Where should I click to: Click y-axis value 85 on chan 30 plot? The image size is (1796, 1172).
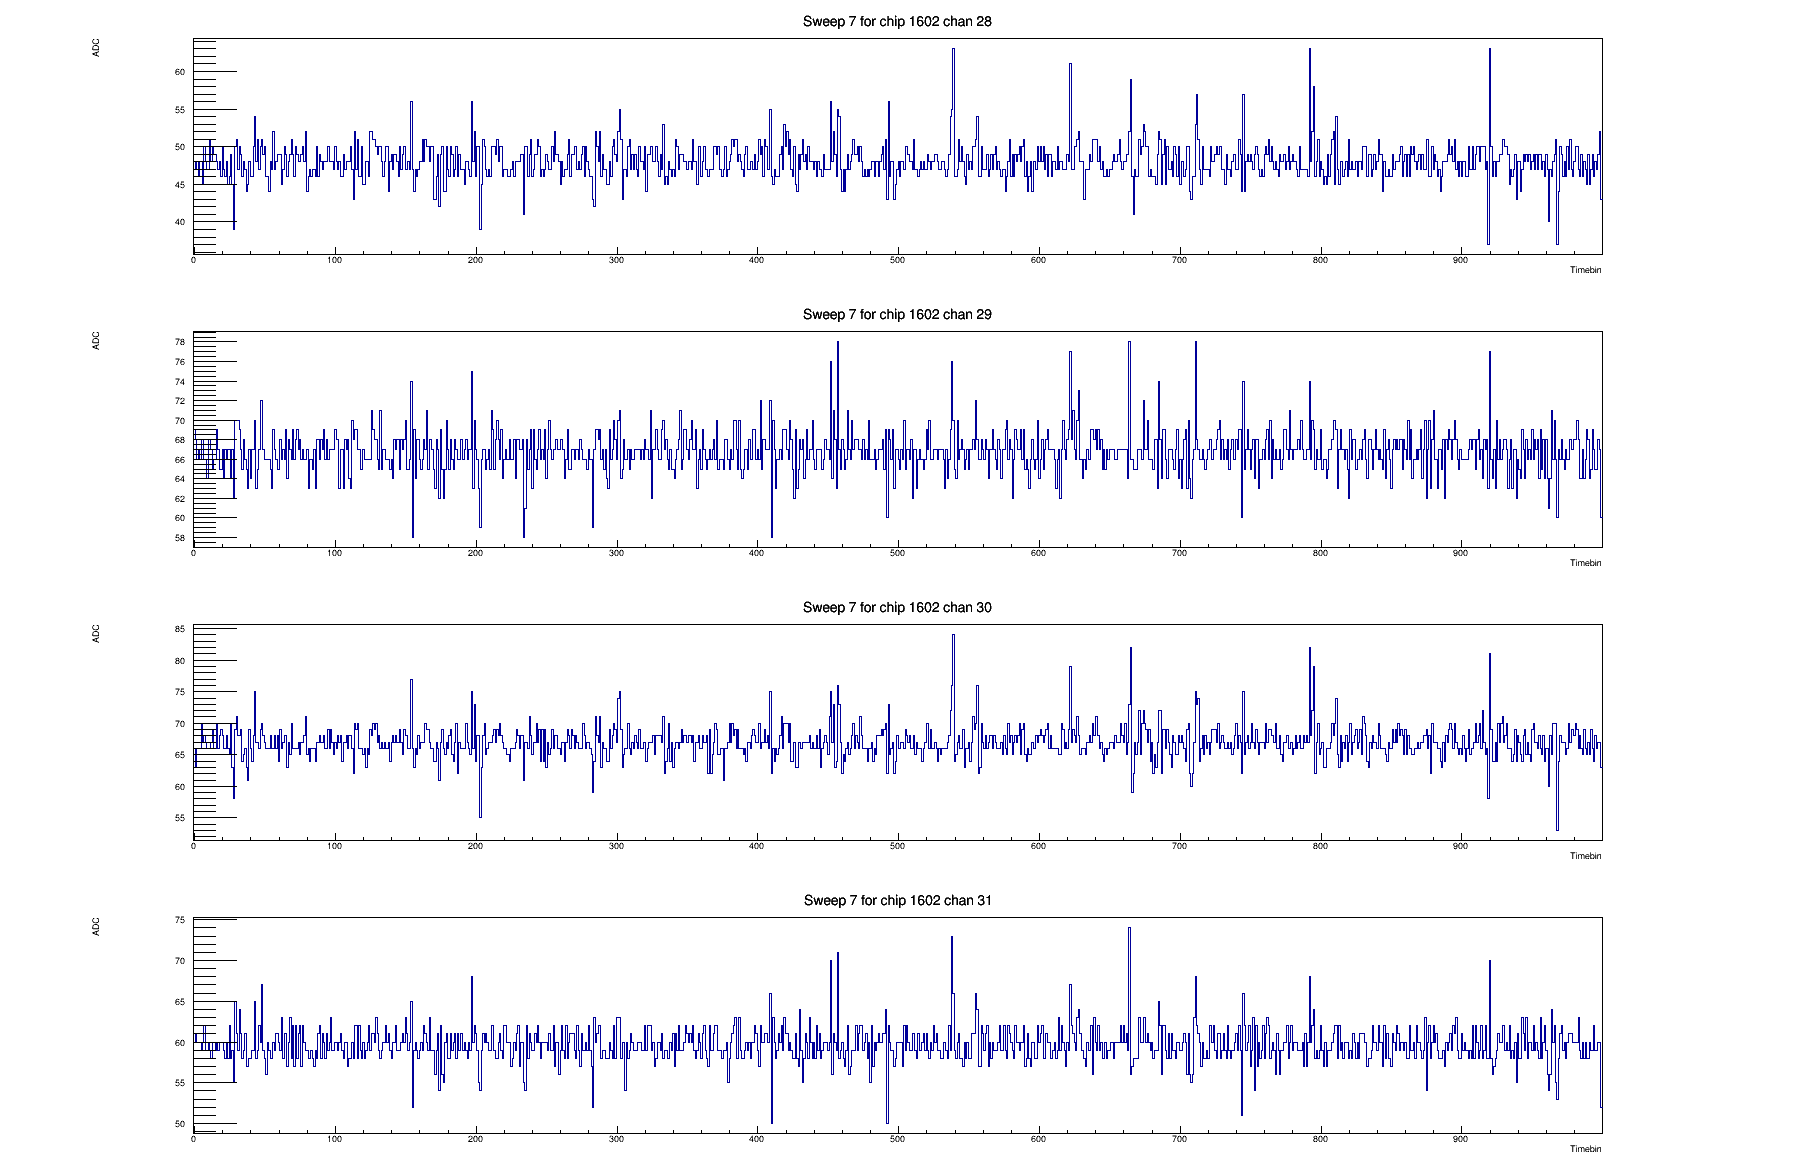(180, 629)
